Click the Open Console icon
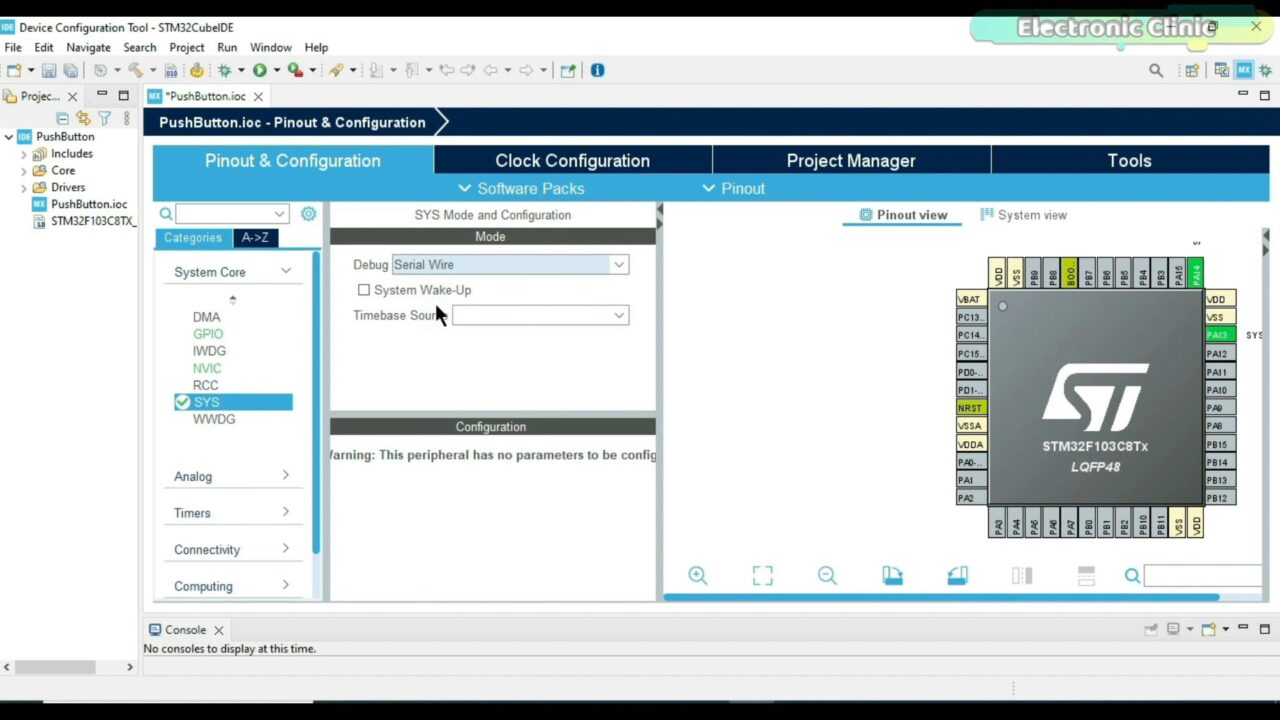Screen dimensions: 1280x720 [x=1208, y=629]
